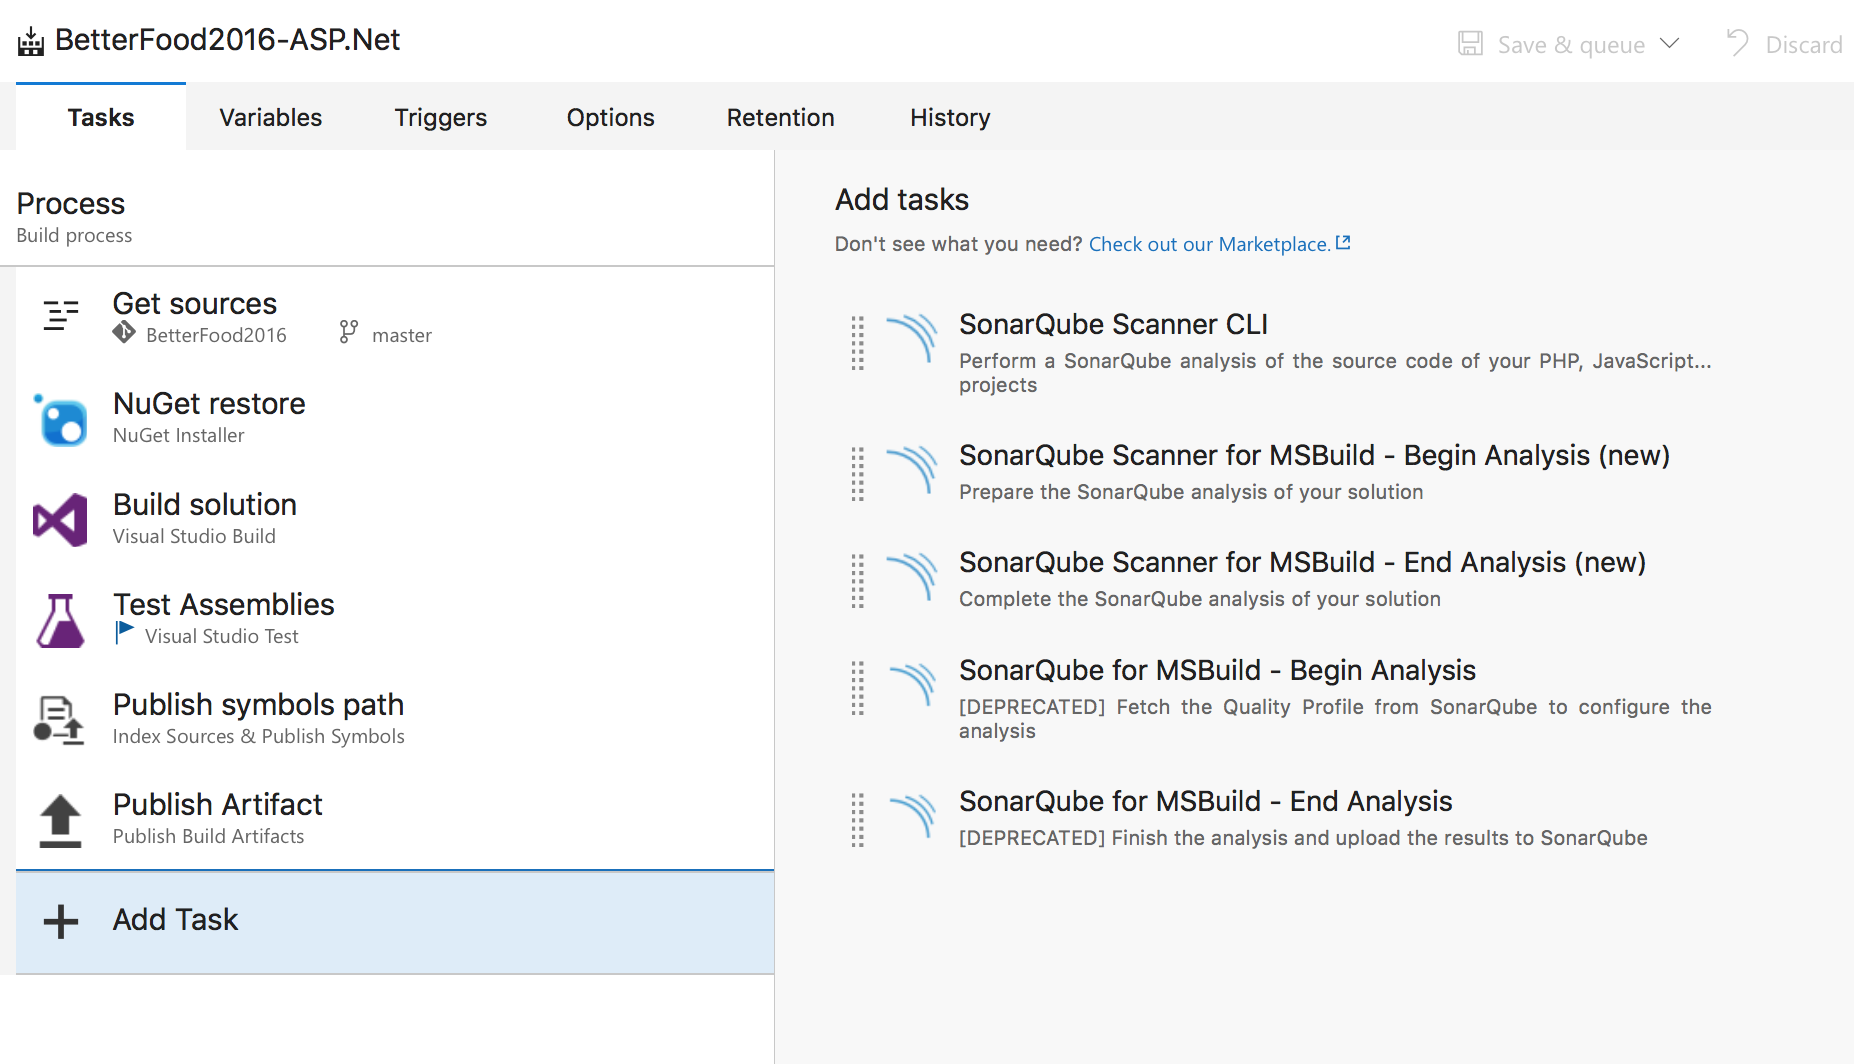The image size is (1854, 1064).
Task: Add SonarQube for MSBuild - End Analysis task
Action: coord(1205,801)
